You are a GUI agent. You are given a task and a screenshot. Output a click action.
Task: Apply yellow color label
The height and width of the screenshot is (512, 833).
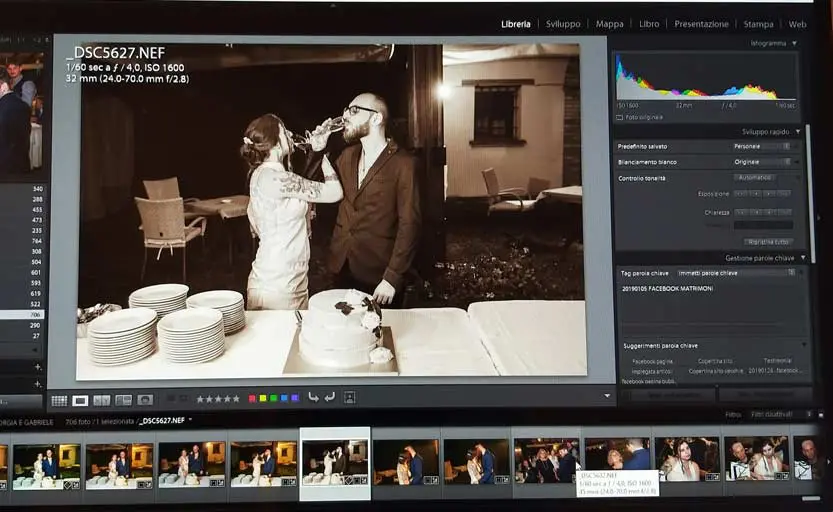click(x=263, y=398)
